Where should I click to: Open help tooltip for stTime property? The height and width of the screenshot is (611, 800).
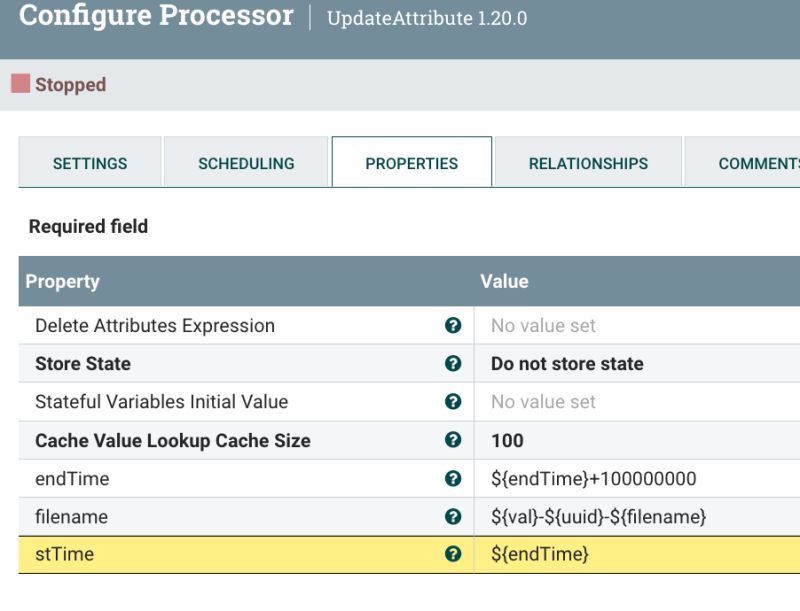point(452,554)
